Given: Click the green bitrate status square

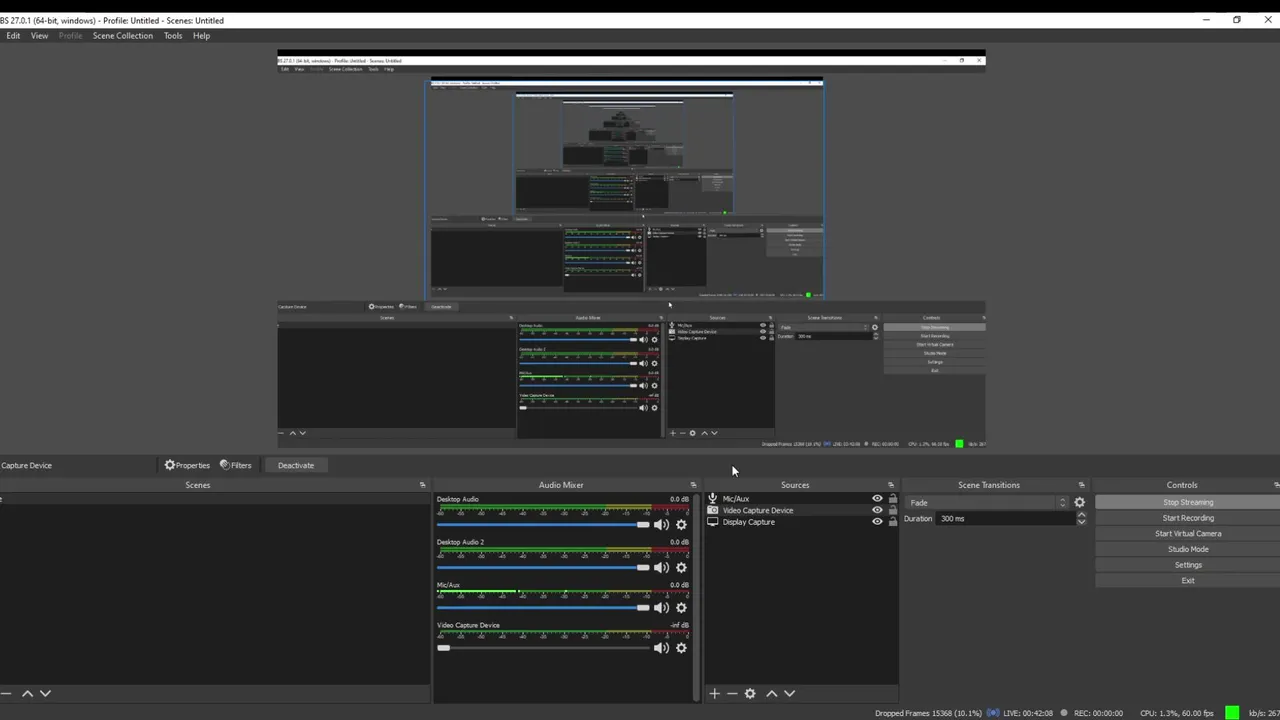Looking at the screenshot, I should point(1232,713).
